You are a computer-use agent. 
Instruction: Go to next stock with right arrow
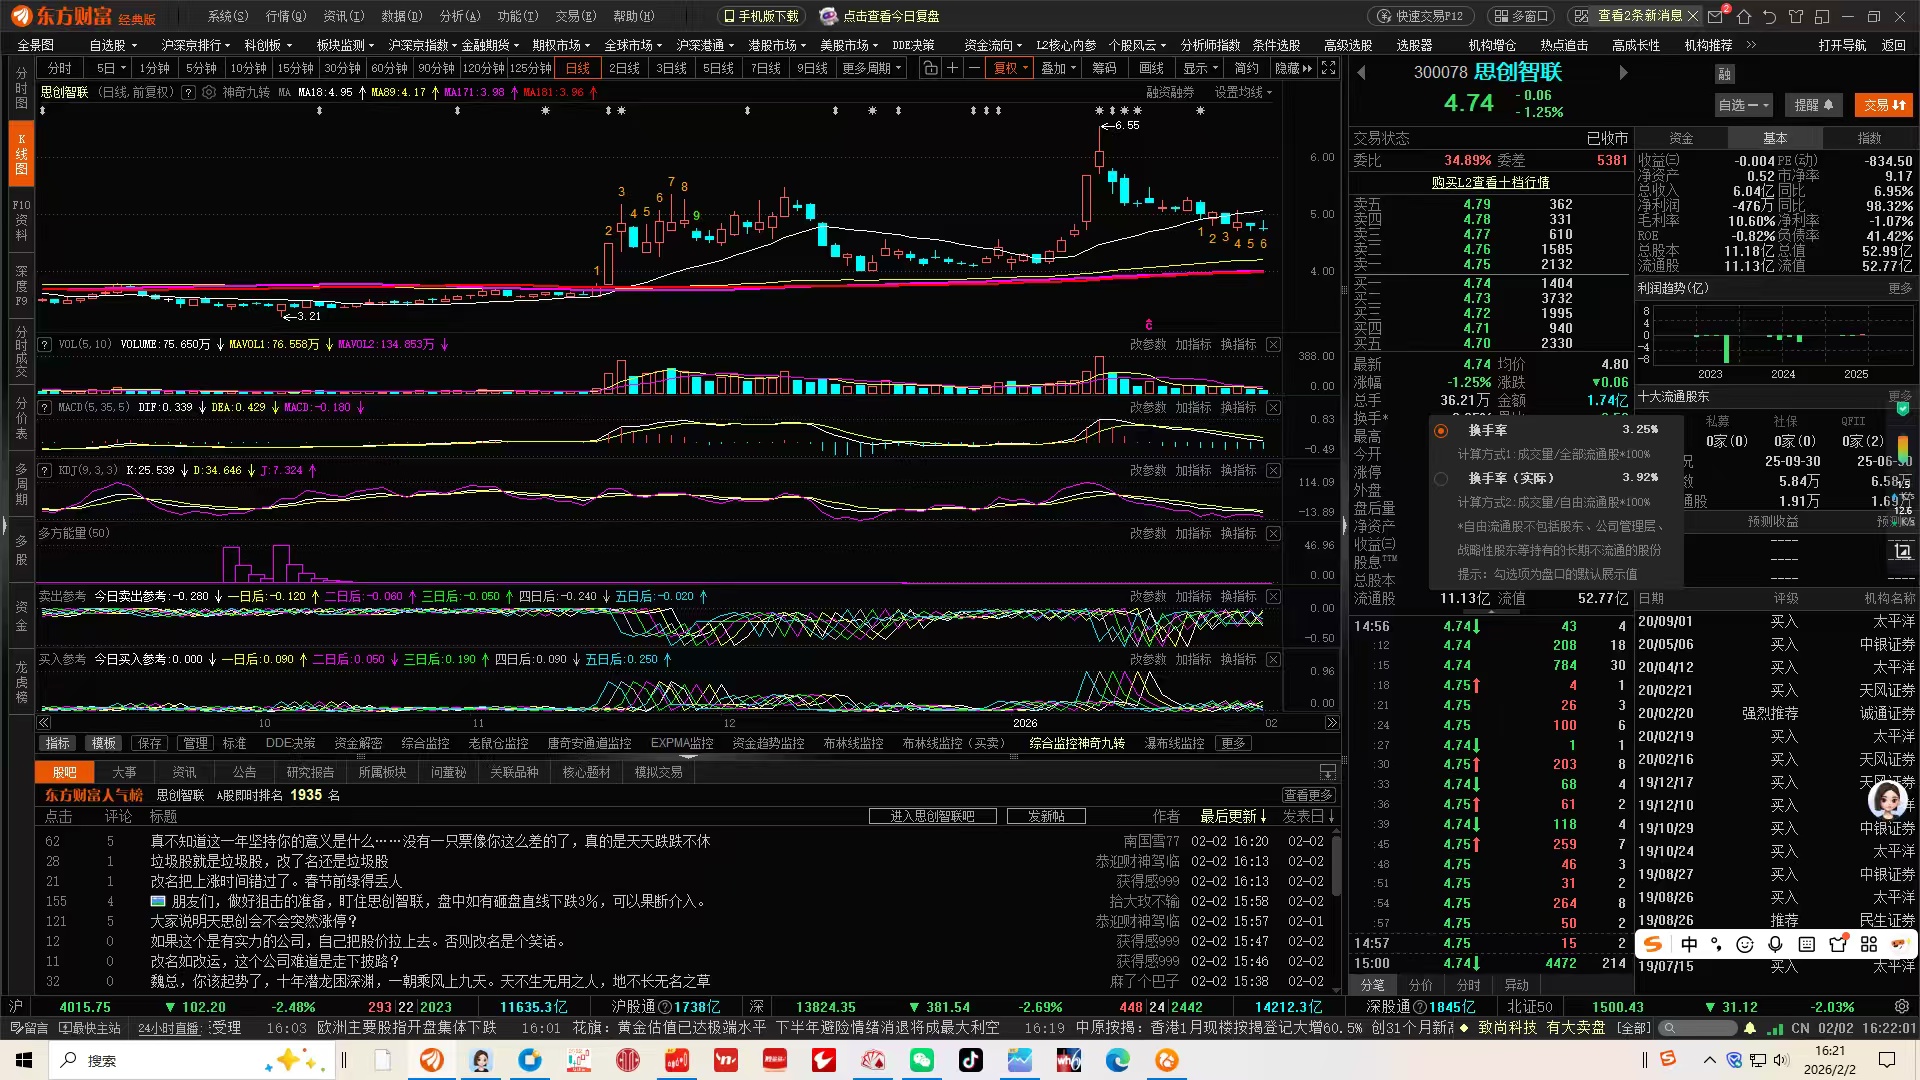click(1623, 73)
